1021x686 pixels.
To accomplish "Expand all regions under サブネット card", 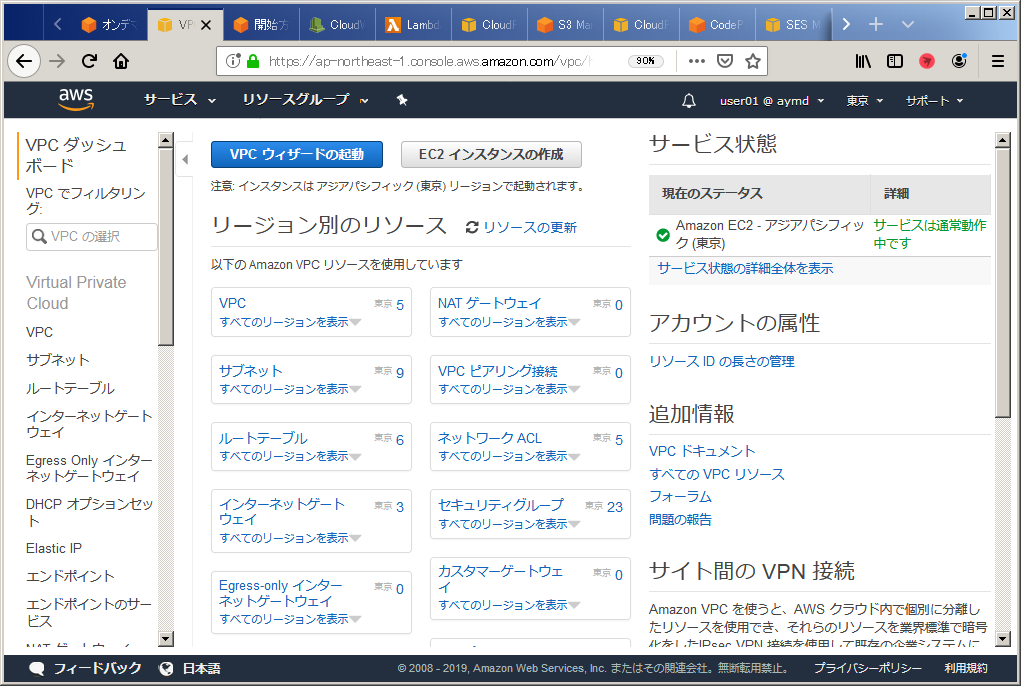I will point(290,389).
